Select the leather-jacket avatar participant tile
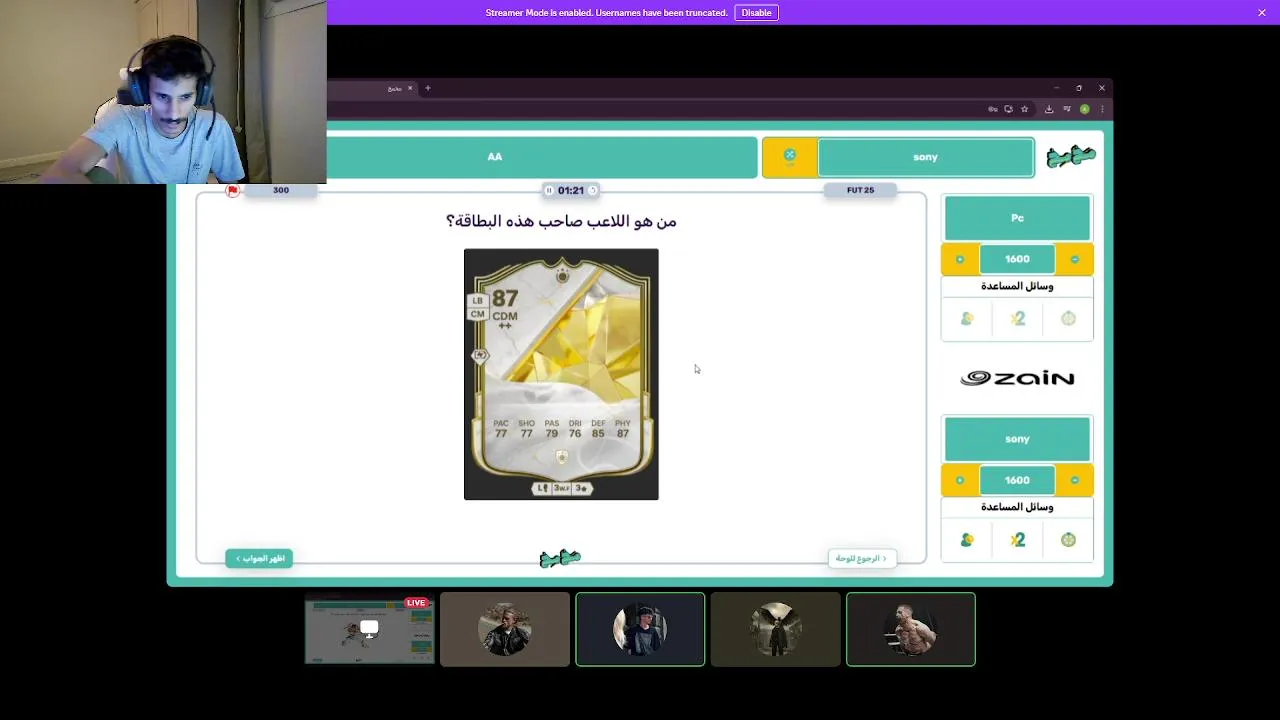 505,629
